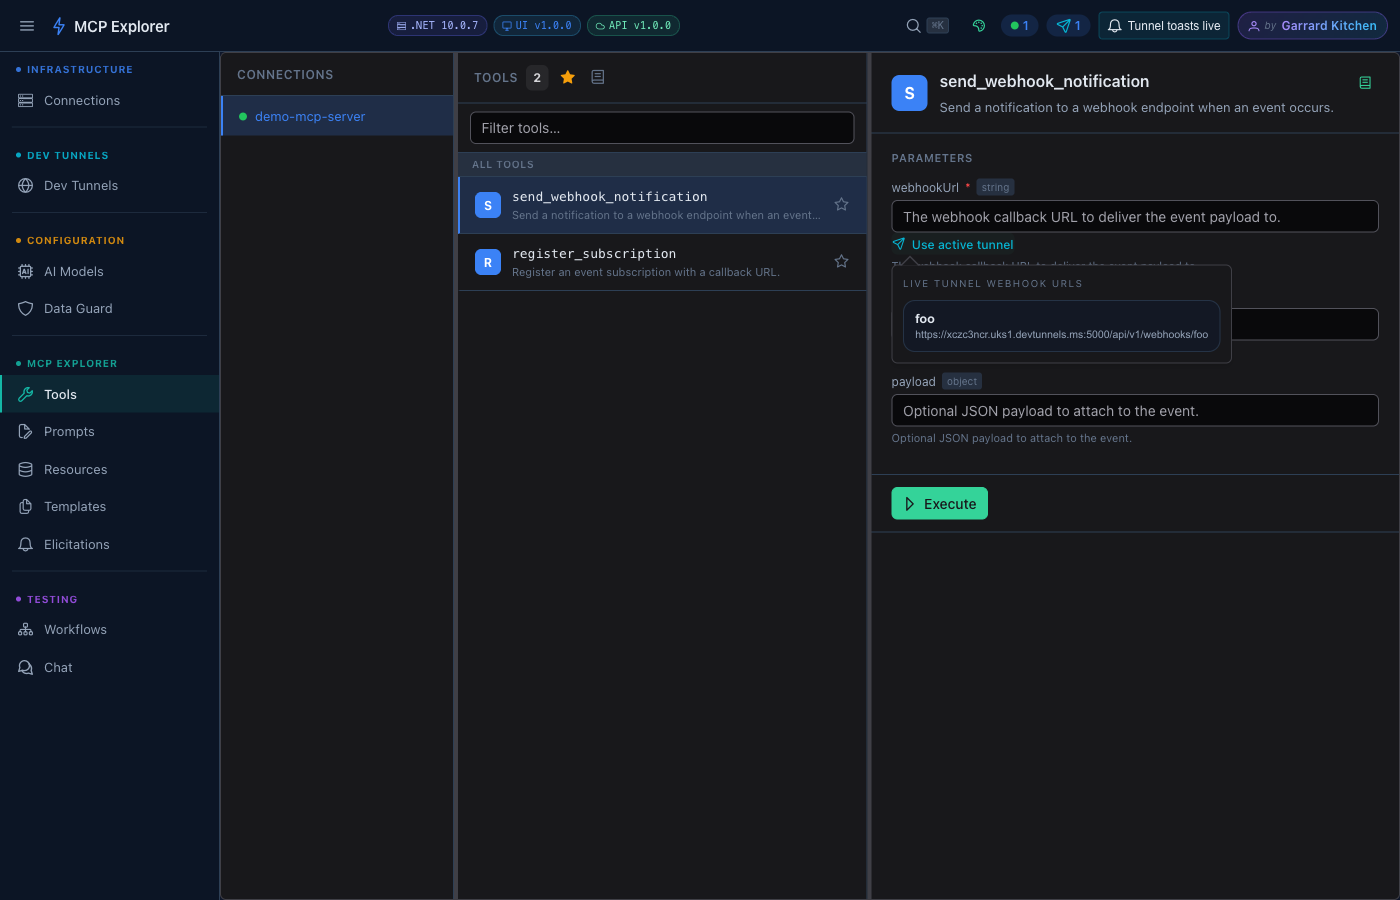Viewport: 1400px width, 900px height.
Task: Select the register_subscription tool
Action: 662,262
